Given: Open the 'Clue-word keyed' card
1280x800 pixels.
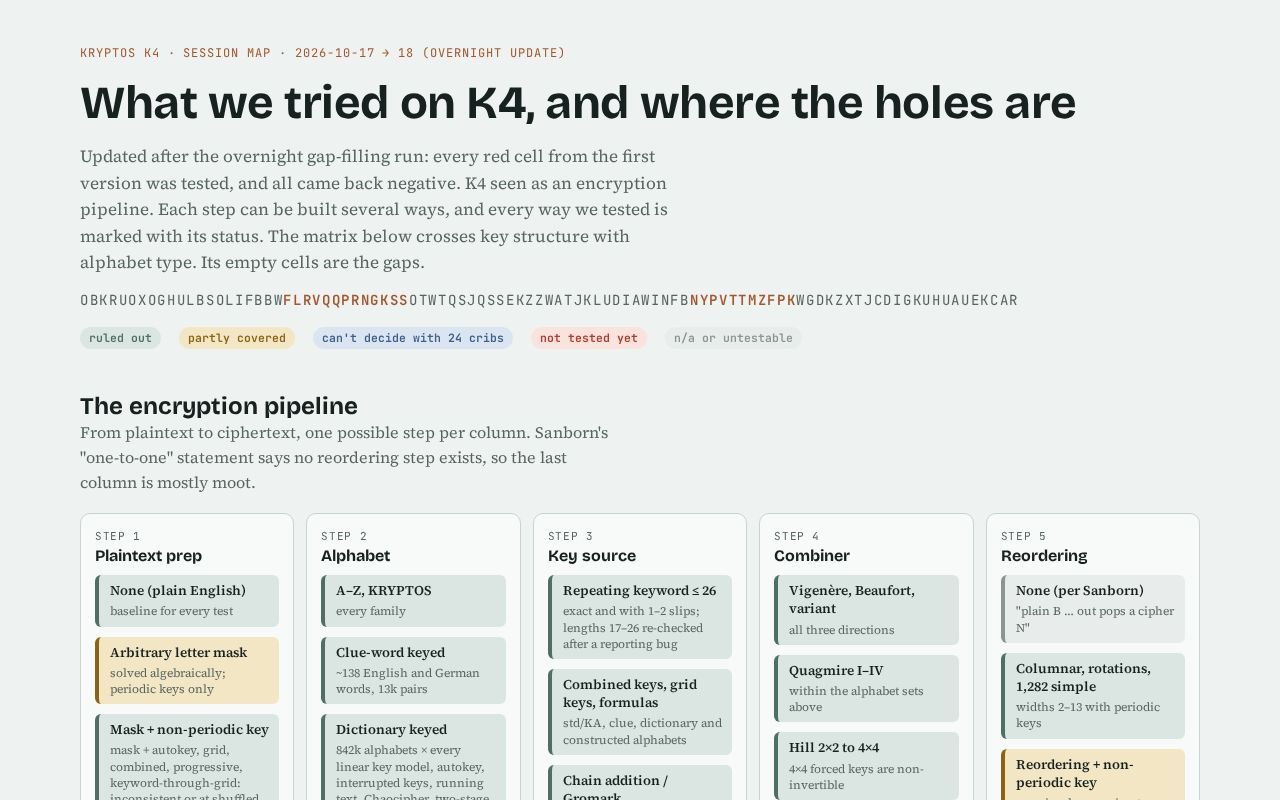Looking at the screenshot, I should pos(413,671).
